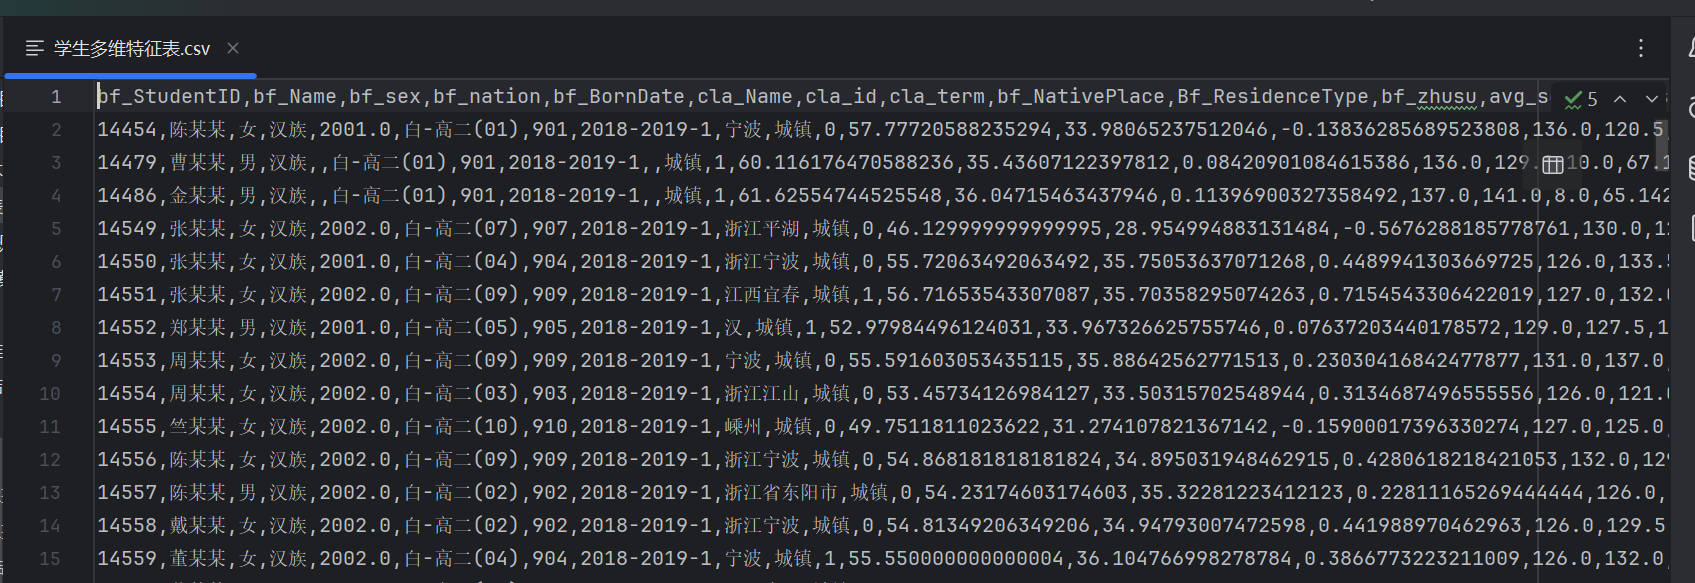Viewport: 1695px width, 583px height.
Task: Open the Notifications bell icon
Action: tap(1690, 48)
